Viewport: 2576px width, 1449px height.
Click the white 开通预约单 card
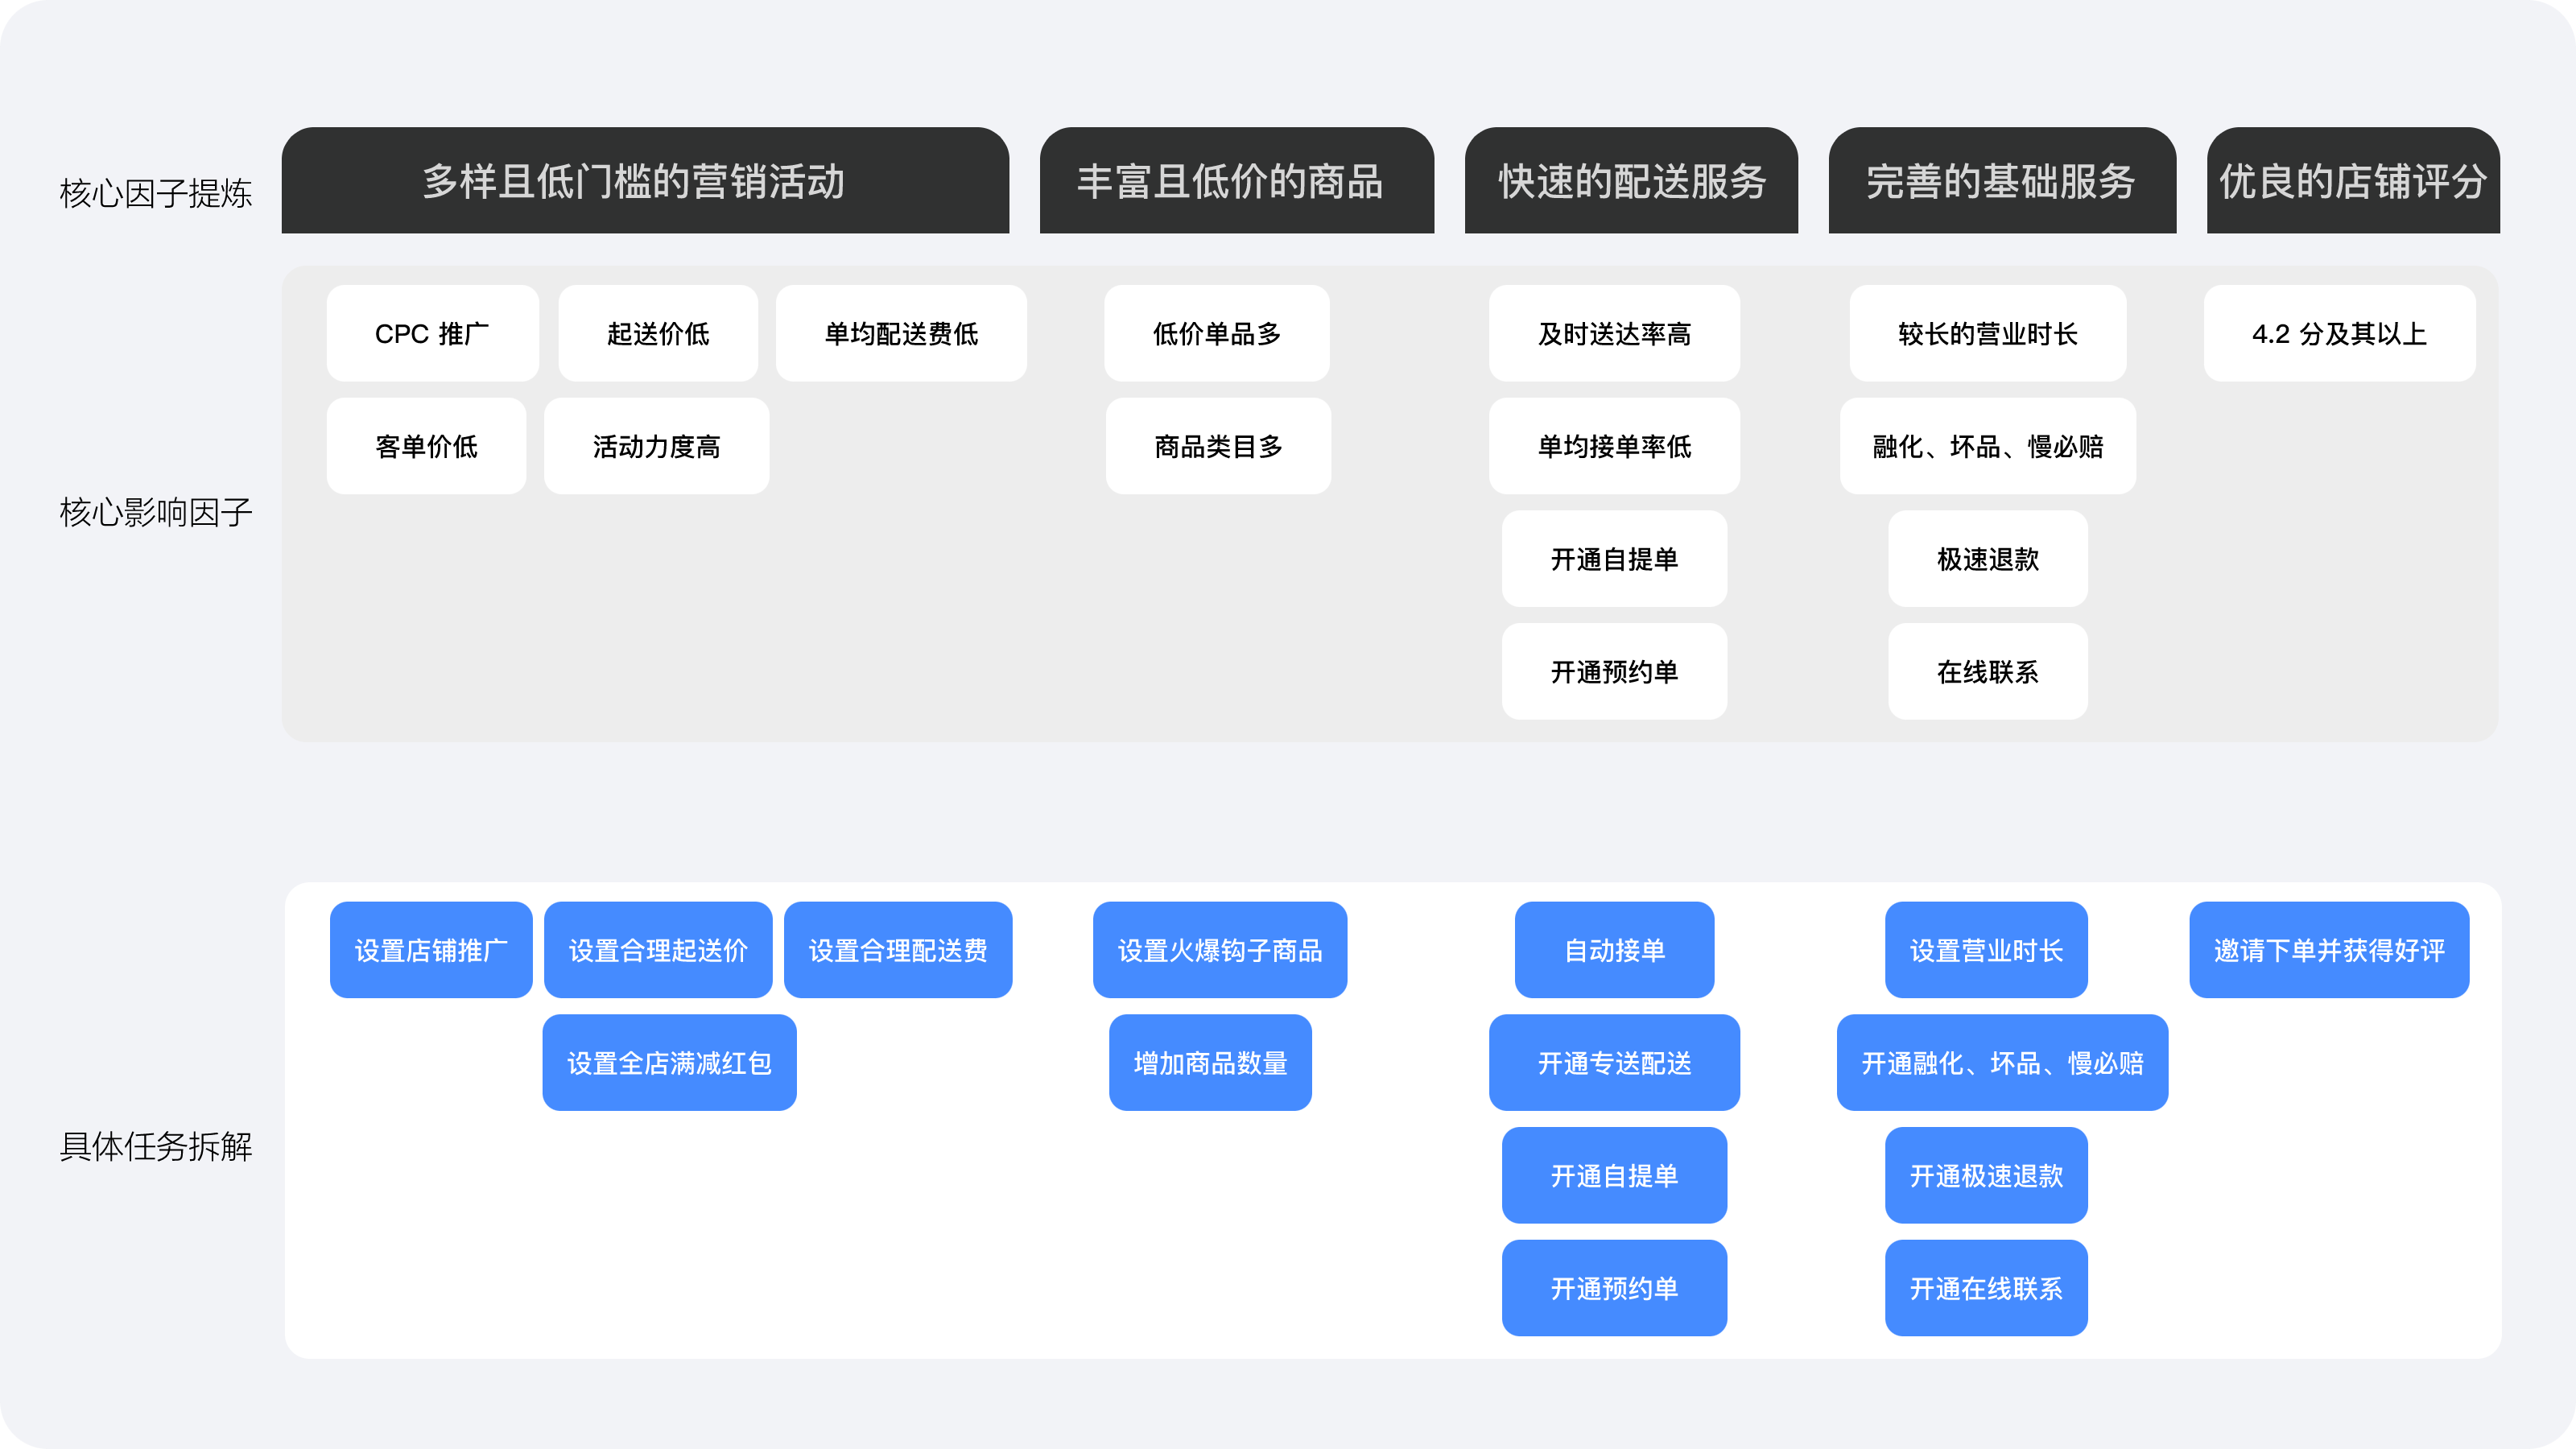point(1614,671)
